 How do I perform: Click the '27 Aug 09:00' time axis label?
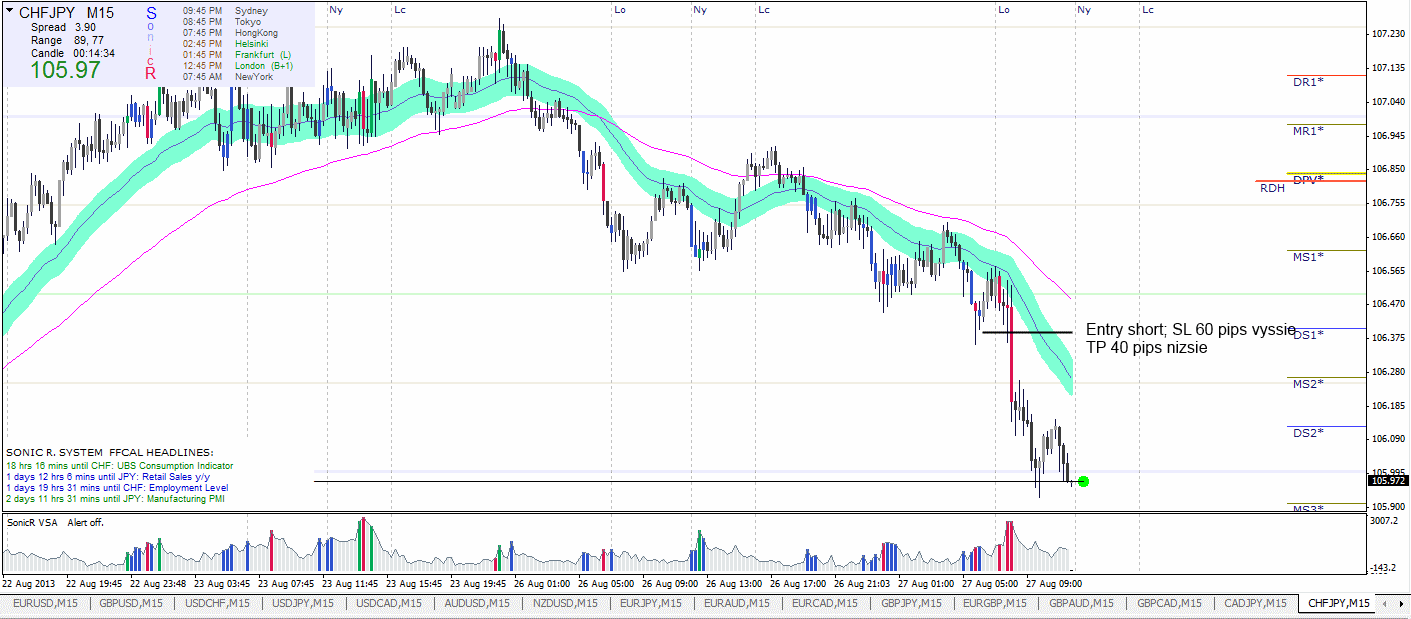click(1055, 583)
